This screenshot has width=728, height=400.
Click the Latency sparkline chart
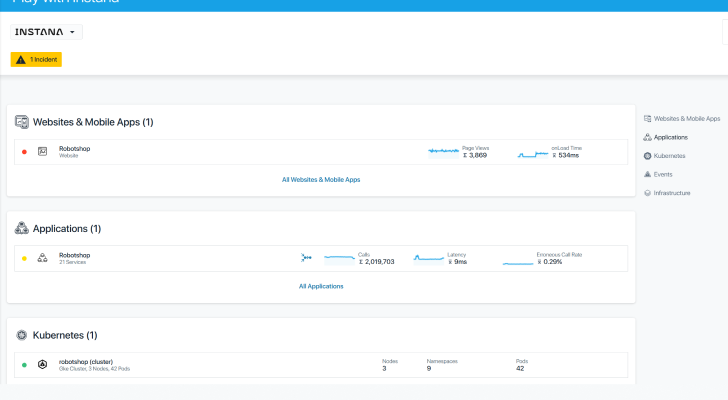pyautogui.click(x=429, y=259)
